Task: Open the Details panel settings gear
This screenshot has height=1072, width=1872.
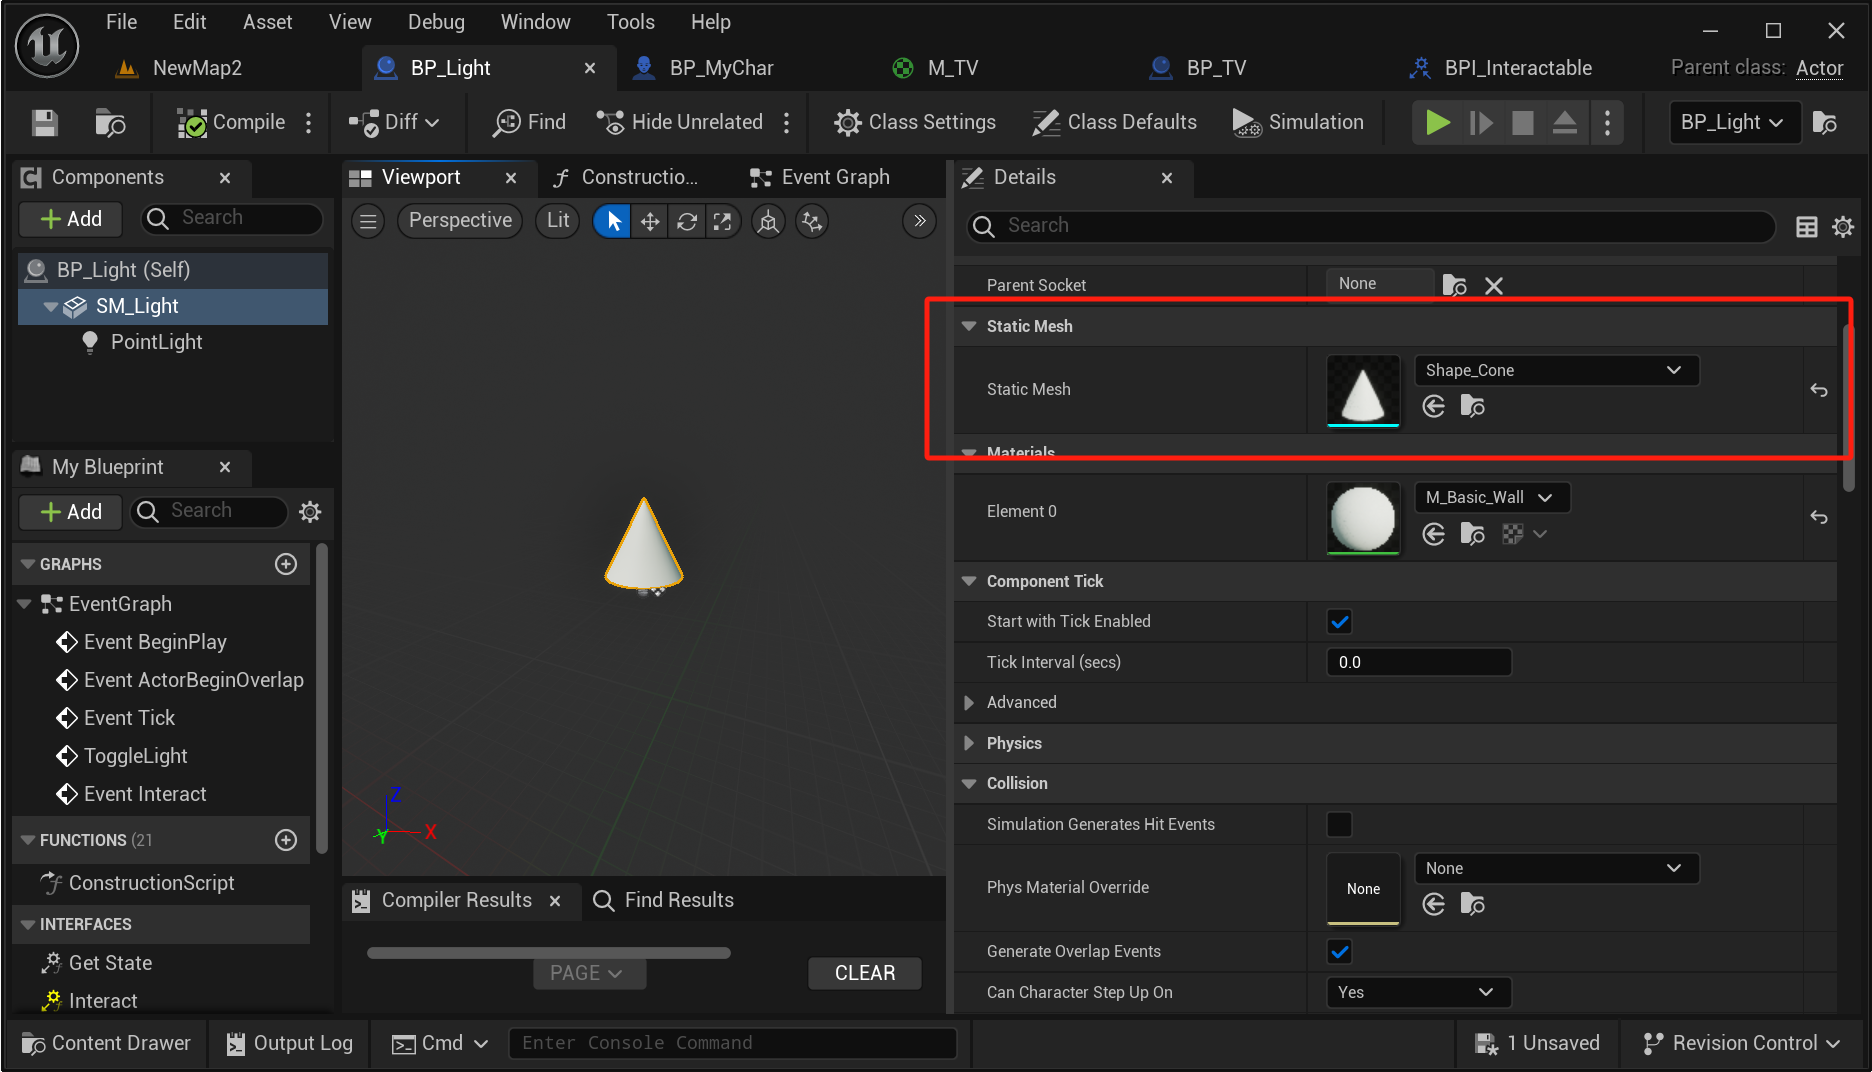Action: point(1842,227)
